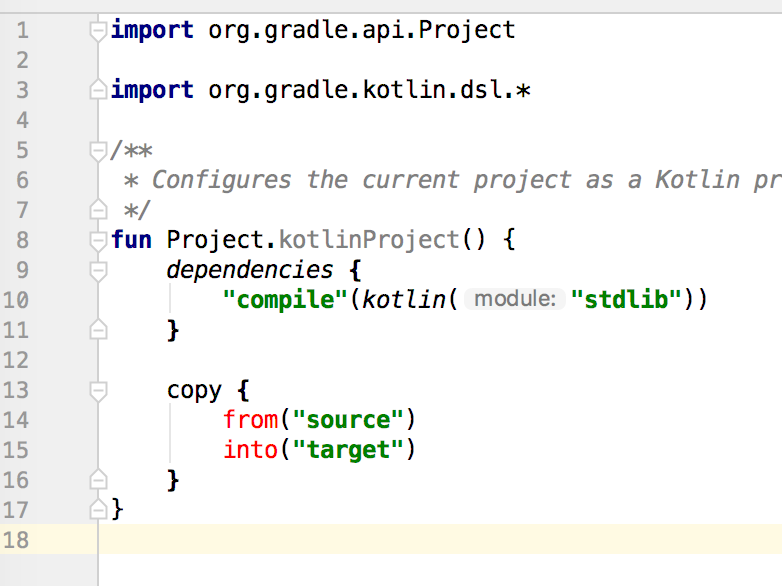Click line number 2 in the gutter
The width and height of the screenshot is (782, 586).
coord(22,60)
